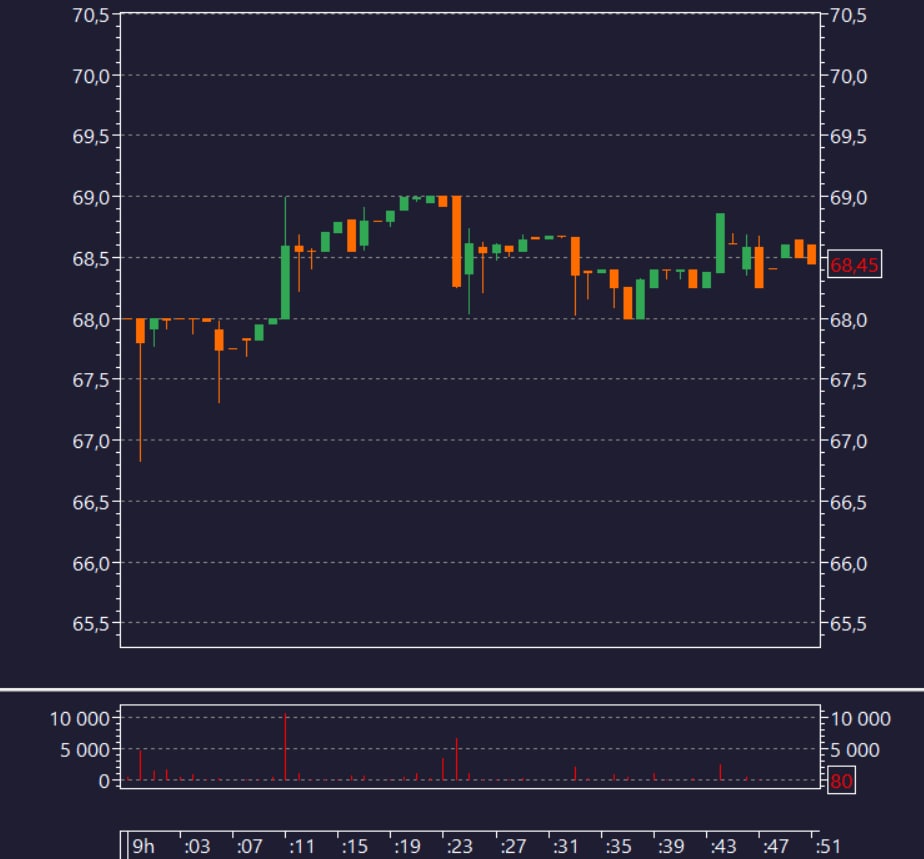The width and height of the screenshot is (924, 859).
Task: Select the :43 time axis label
Action: pos(723,846)
